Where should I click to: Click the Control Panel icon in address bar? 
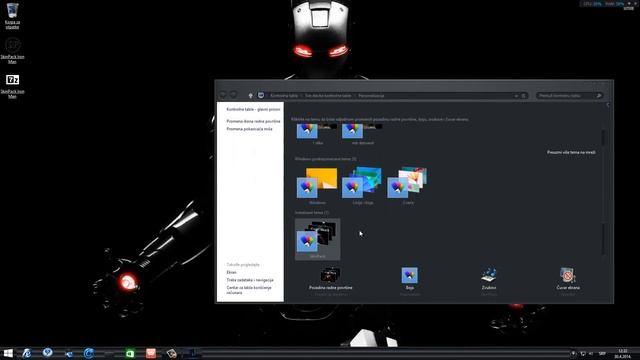pos(261,96)
